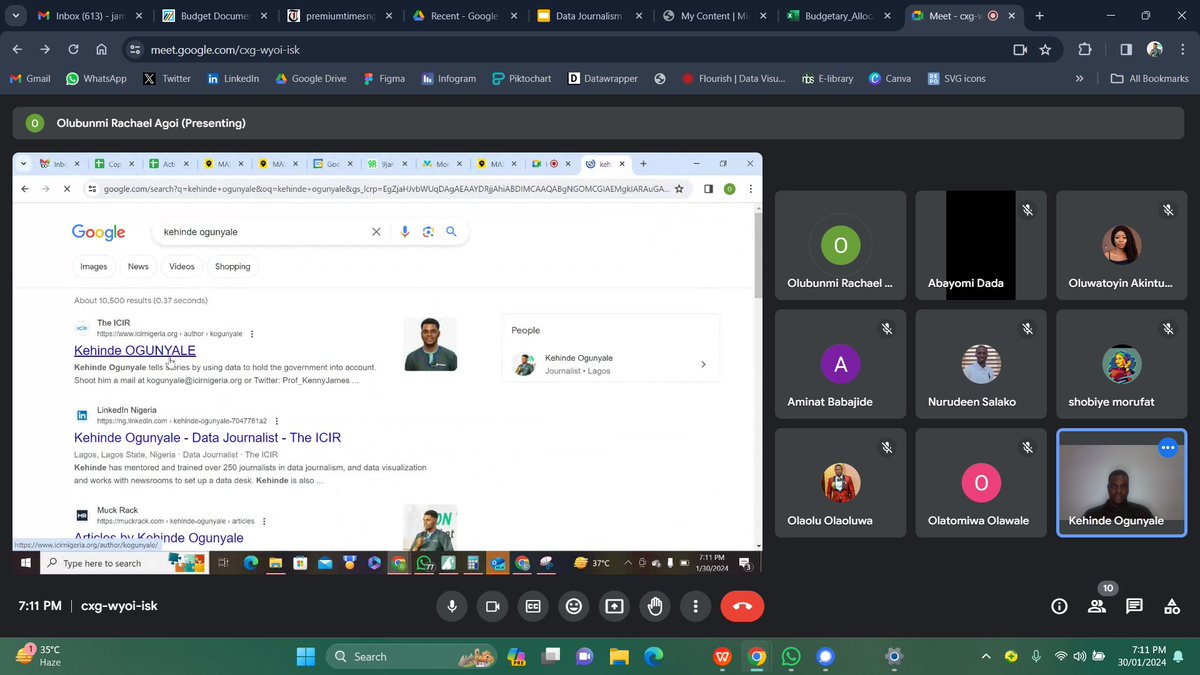The width and height of the screenshot is (1200, 675).
Task: Open WhatsApp bookmark
Action: click(x=96, y=78)
